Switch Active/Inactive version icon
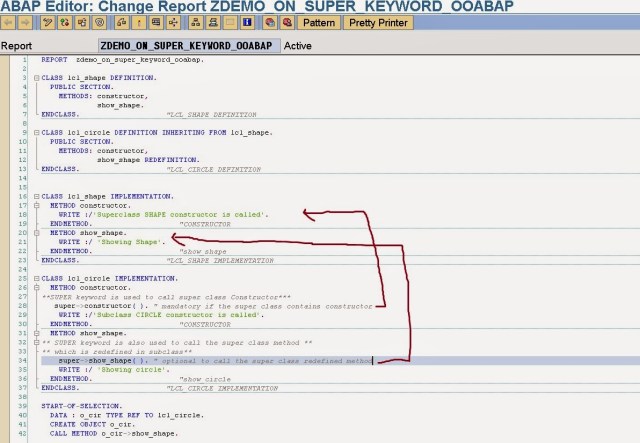This screenshot has height=443, width=640. (x=65, y=22)
